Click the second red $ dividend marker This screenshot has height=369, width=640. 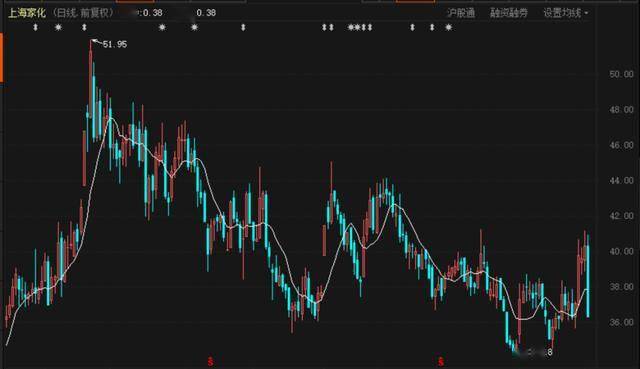tap(441, 361)
